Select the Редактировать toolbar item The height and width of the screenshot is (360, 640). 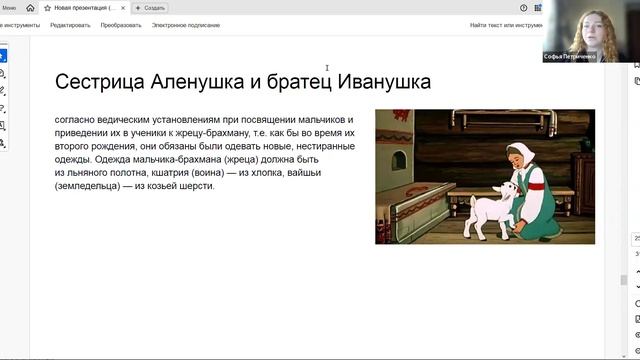[x=70, y=25]
